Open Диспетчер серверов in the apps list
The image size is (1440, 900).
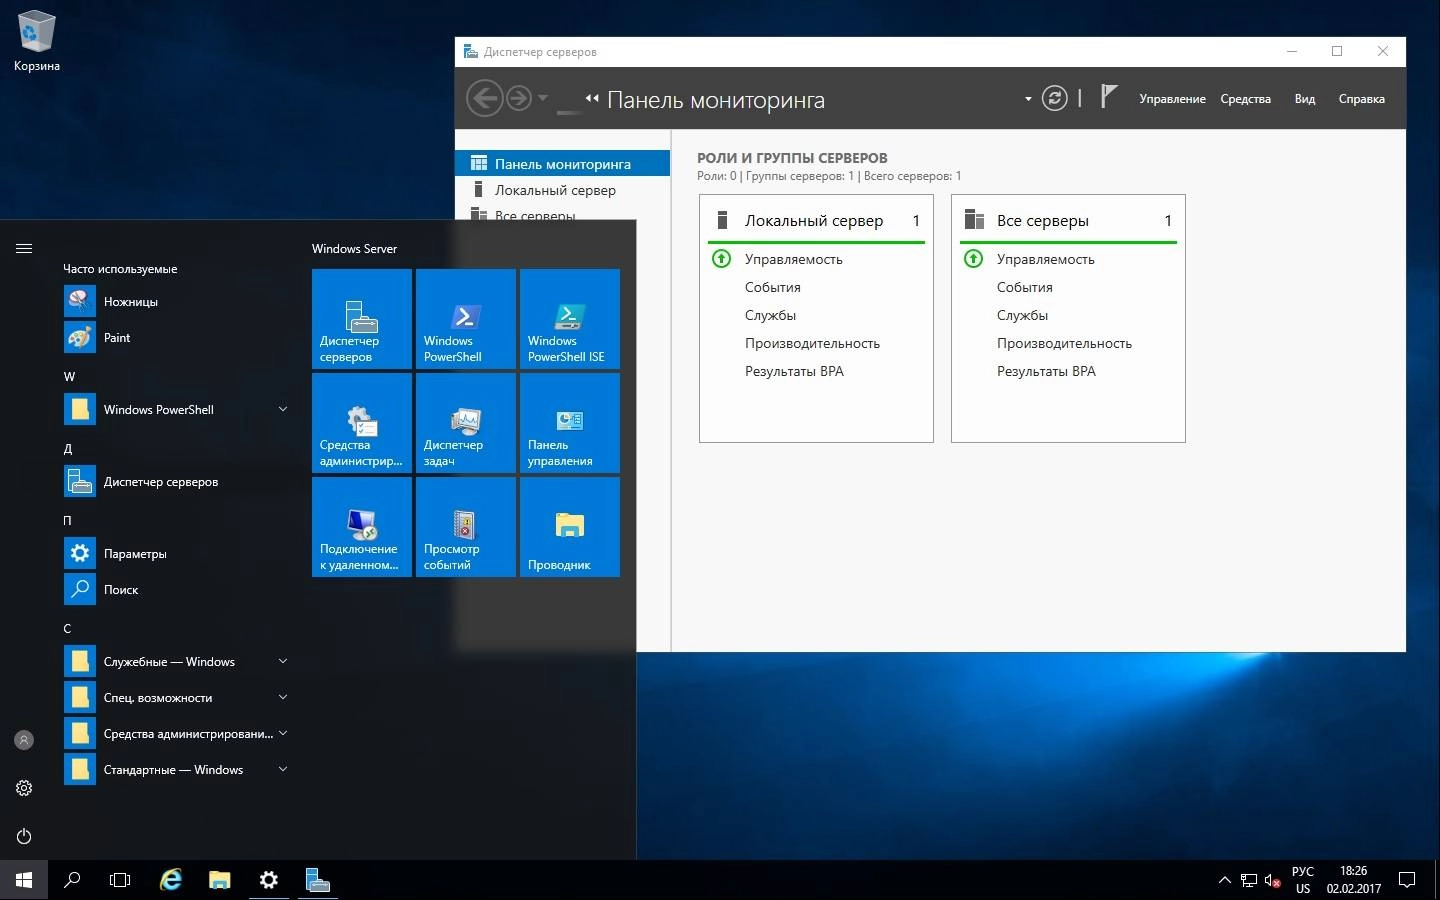click(x=178, y=482)
